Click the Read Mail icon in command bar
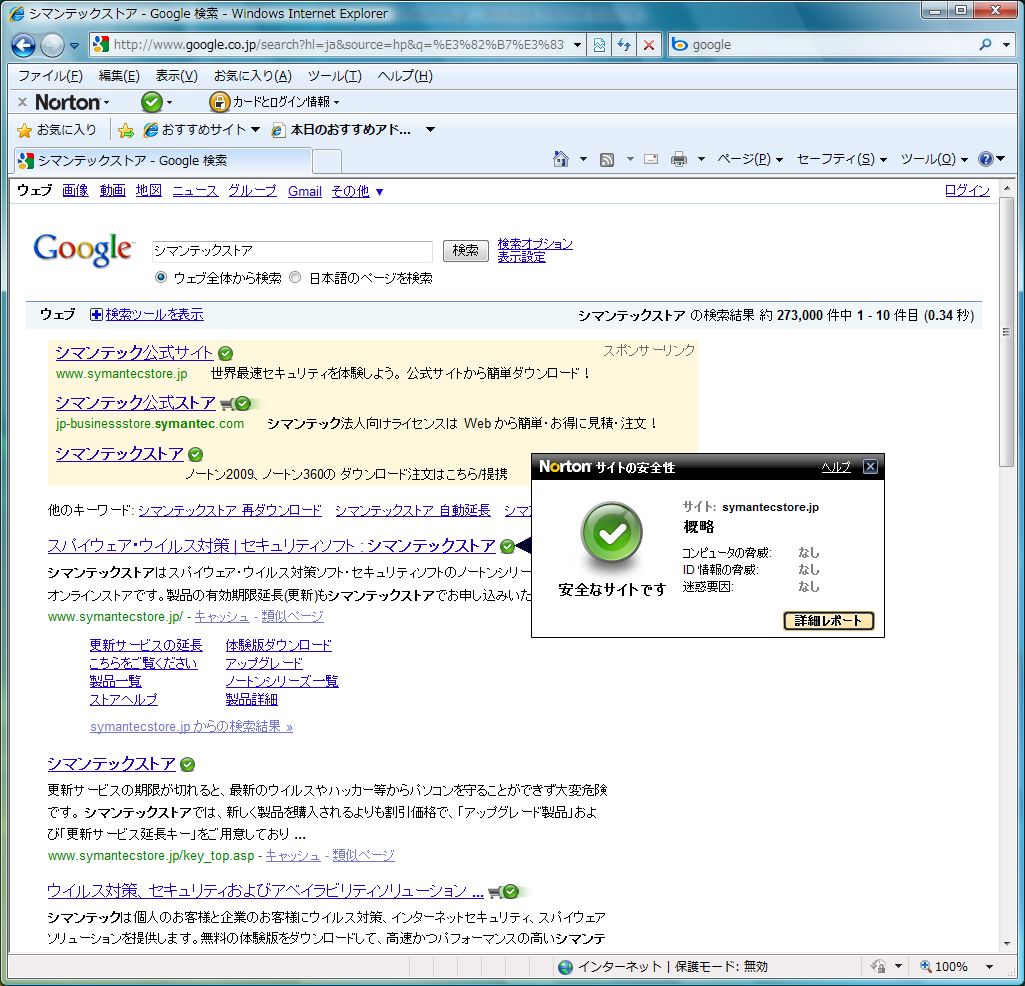The image size is (1025, 986). coord(651,159)
